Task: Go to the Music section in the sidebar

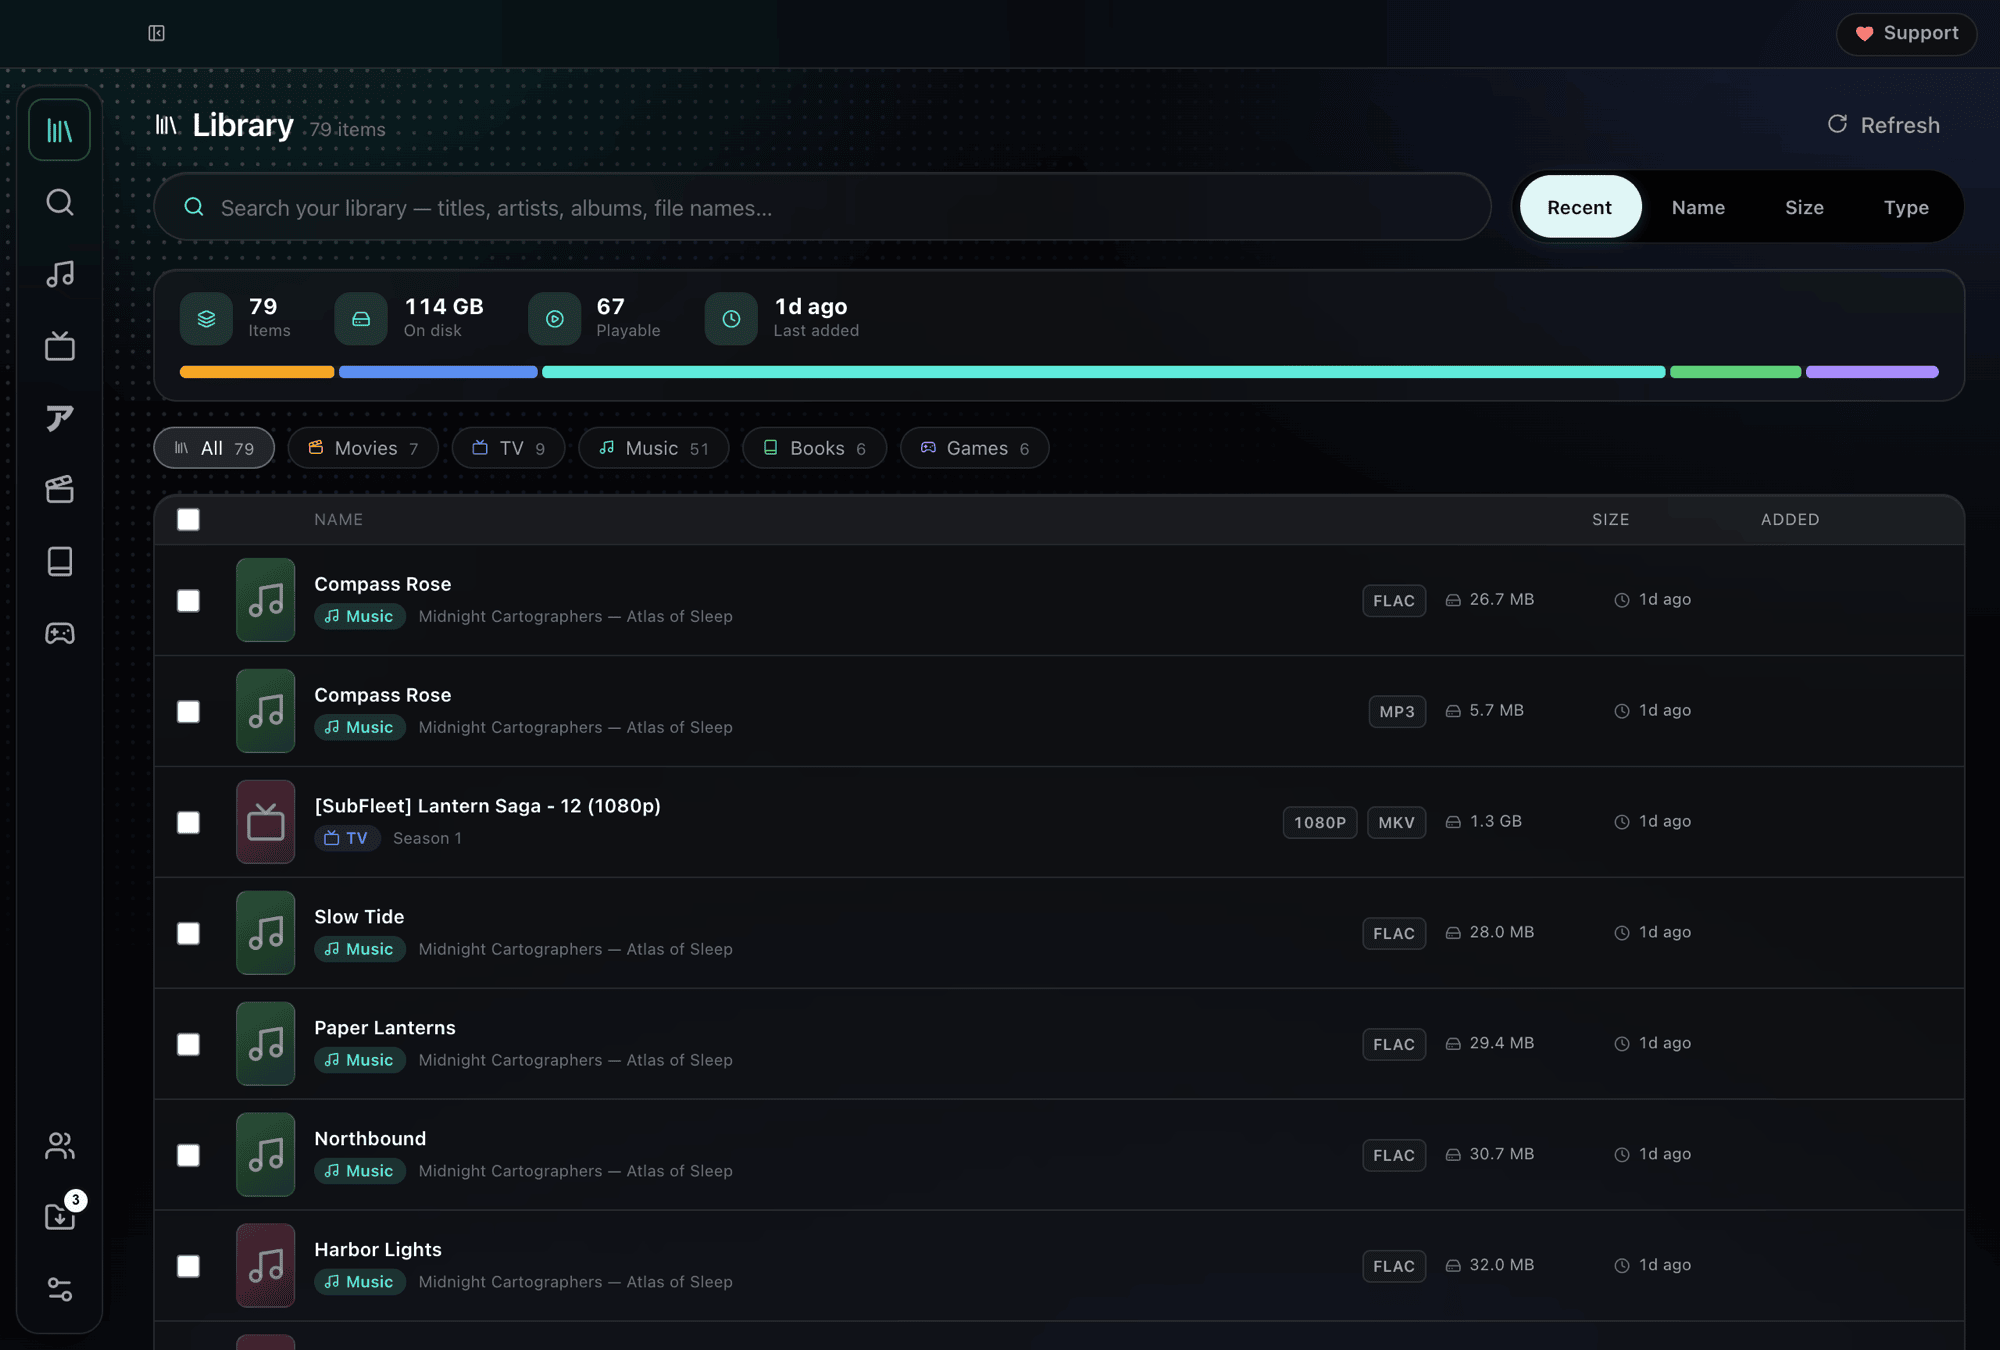Action: (x=60, y=274)
